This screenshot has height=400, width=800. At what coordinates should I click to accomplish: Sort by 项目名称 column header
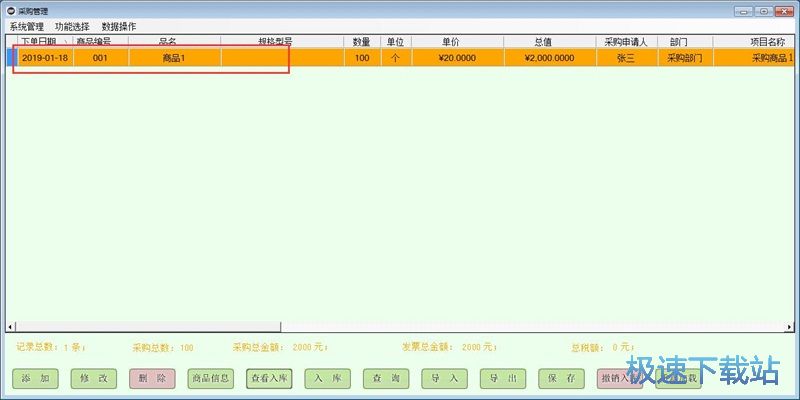pos(754,42)
